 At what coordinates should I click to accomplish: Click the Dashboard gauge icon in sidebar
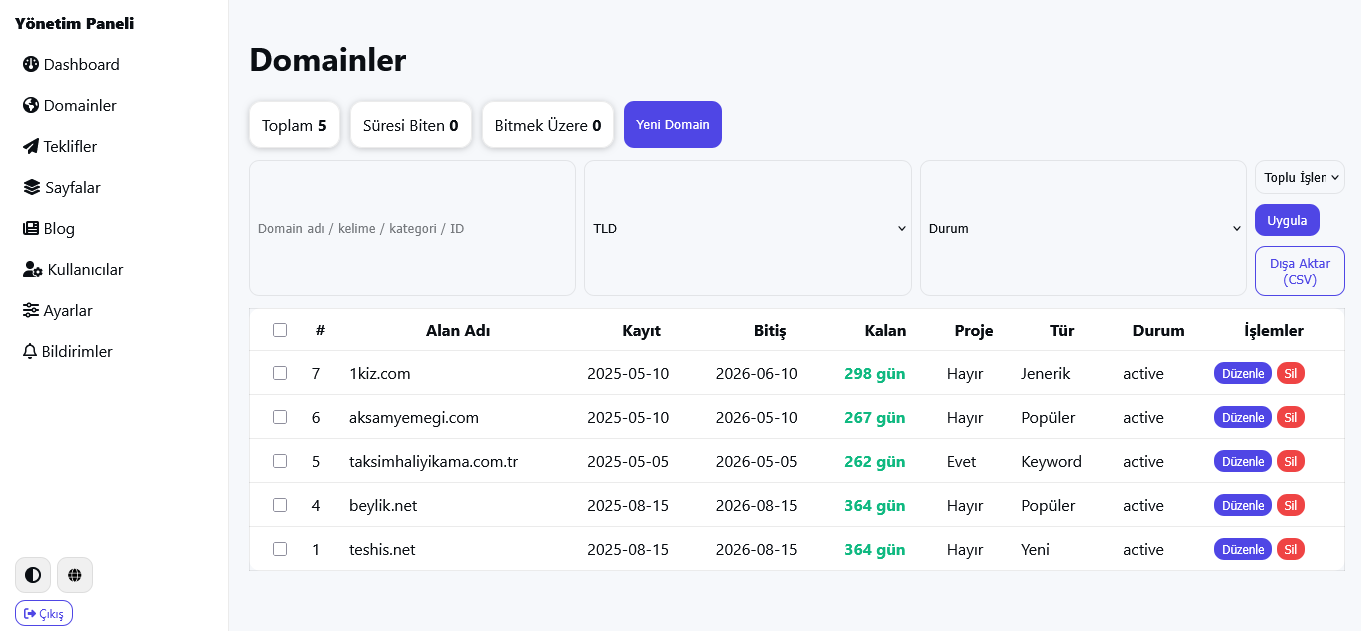coord(31,64)
